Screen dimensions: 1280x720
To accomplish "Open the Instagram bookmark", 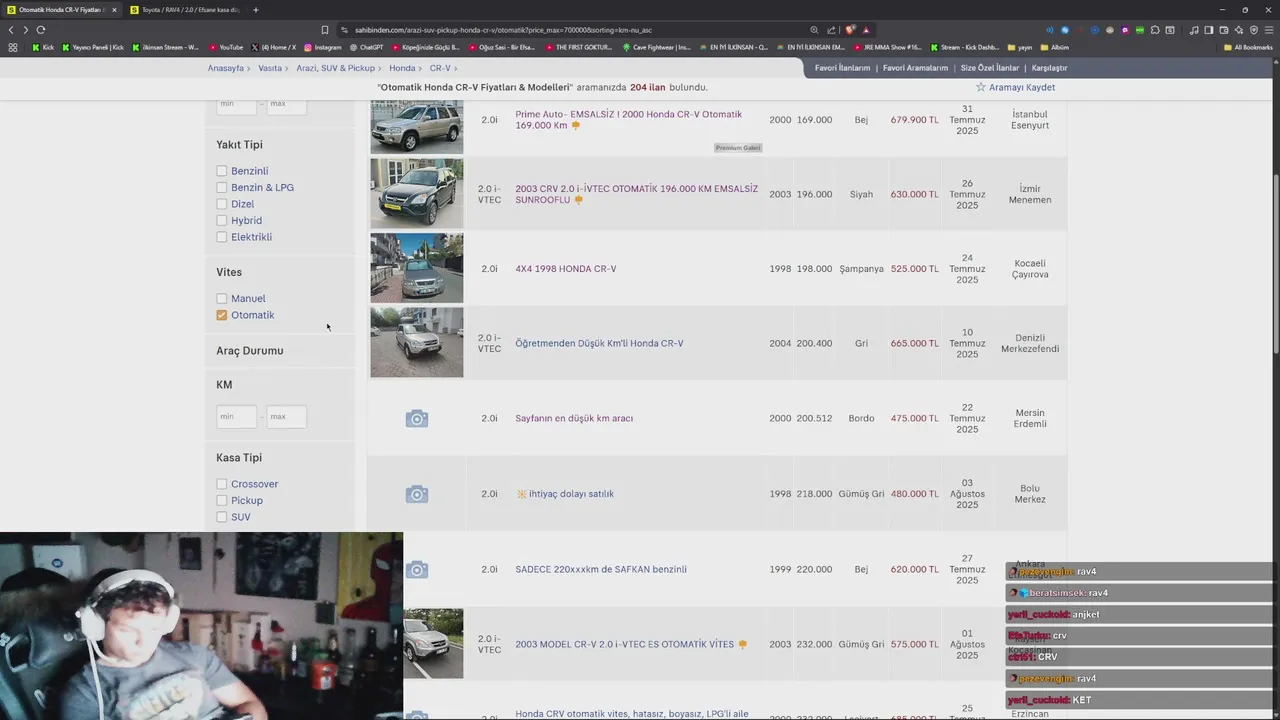I will tap(323, 47).
